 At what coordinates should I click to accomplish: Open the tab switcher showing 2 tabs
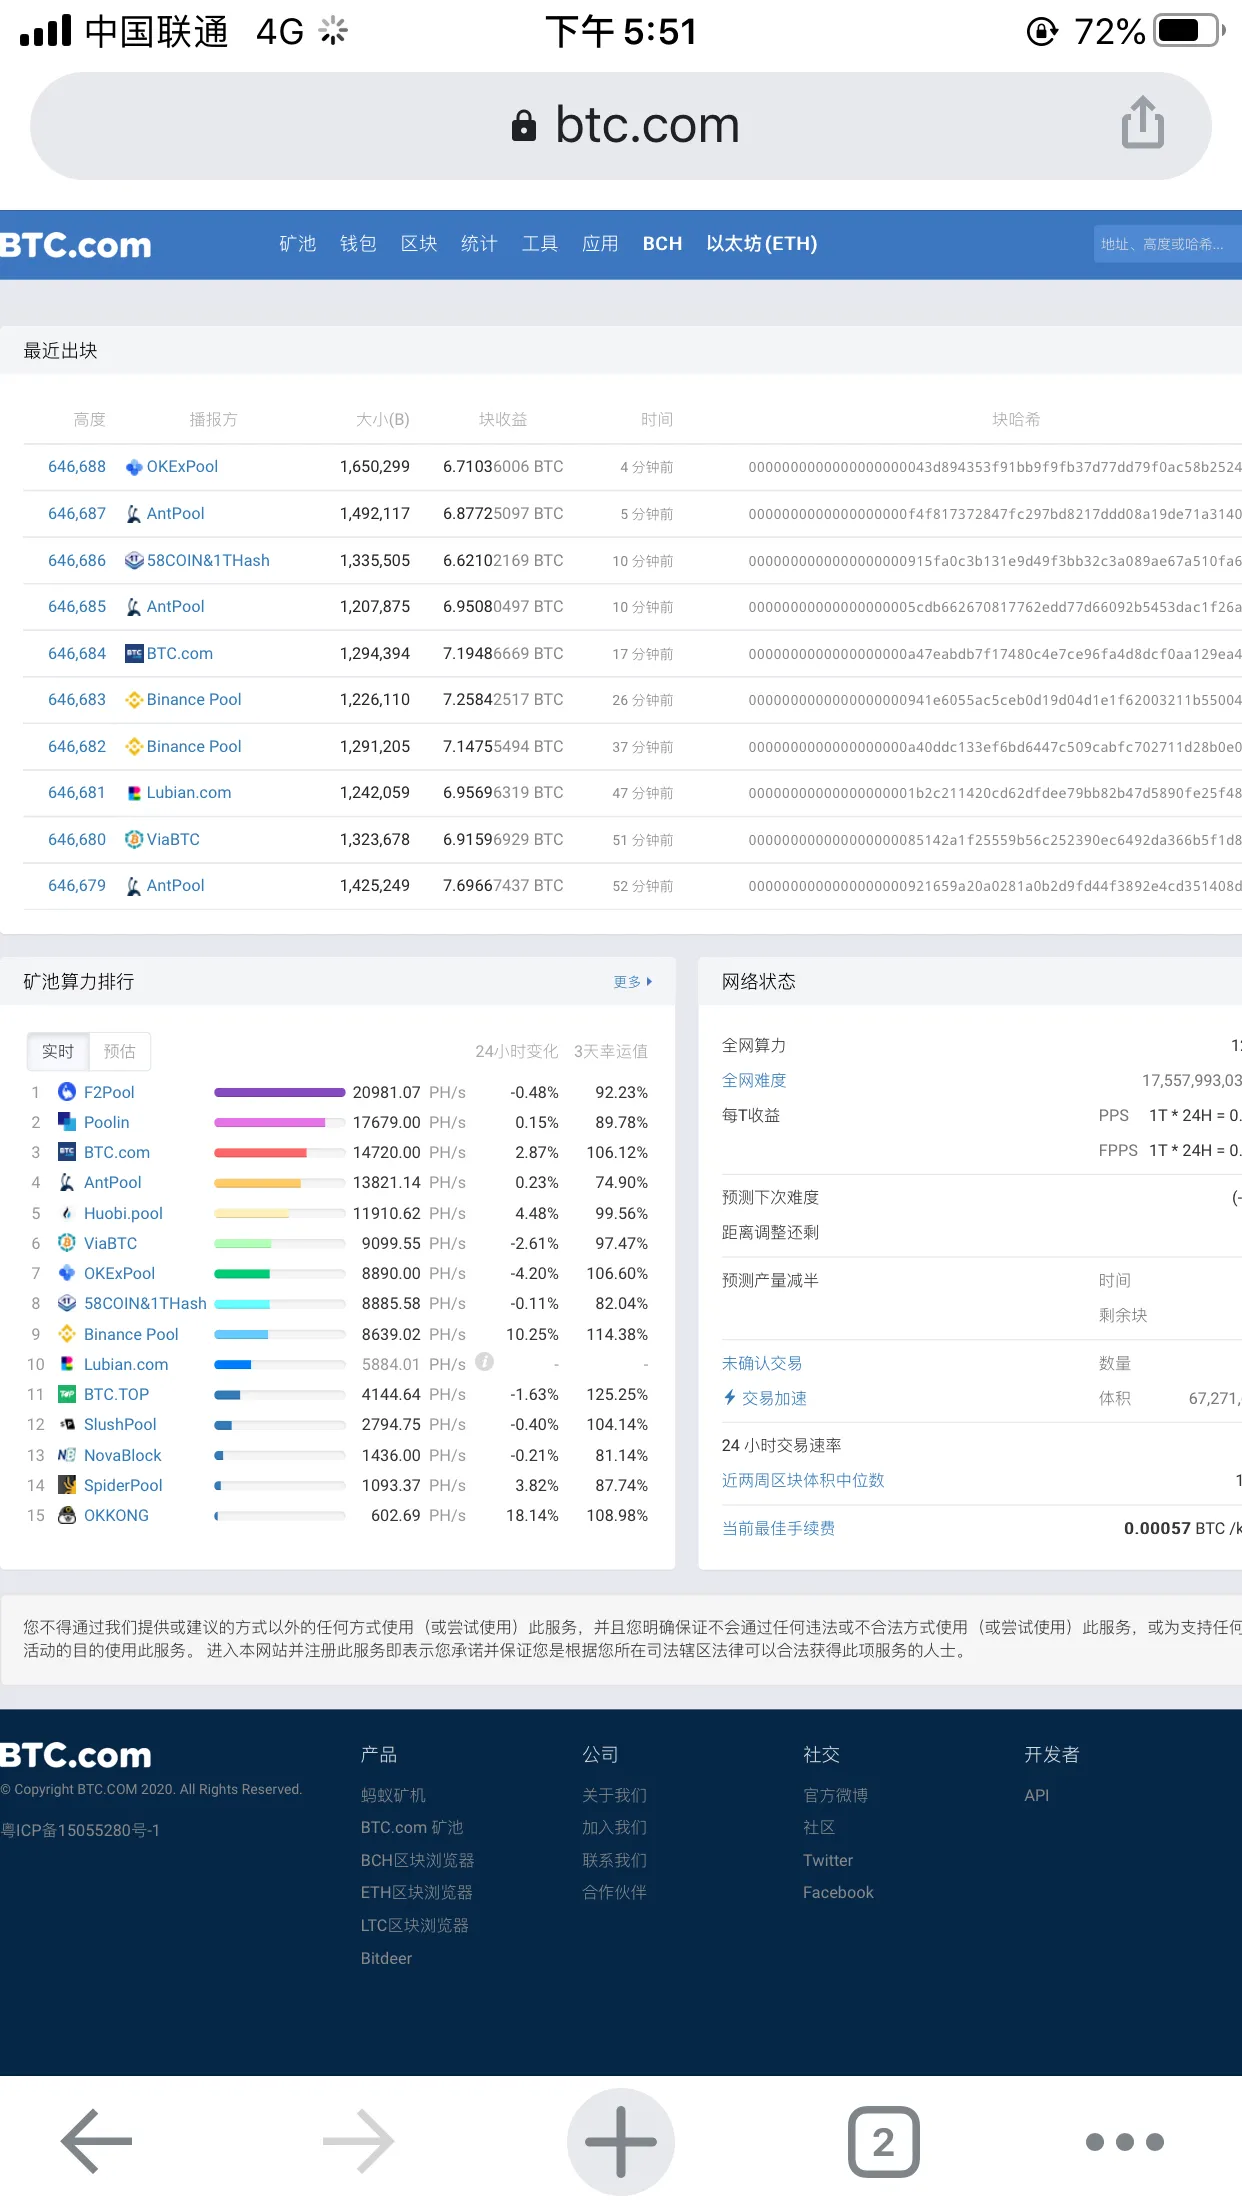point(884,2141)
